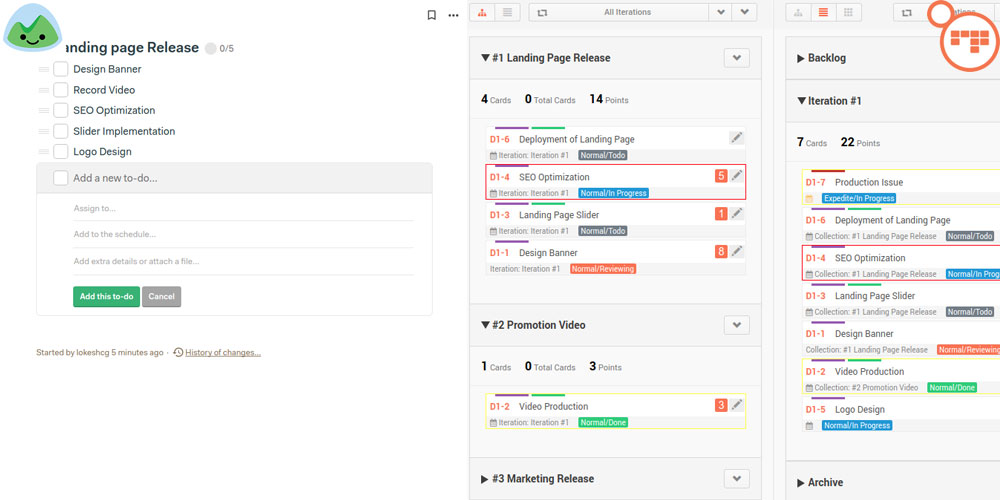The height and width of the screenshot is (500, 1000).
Task: Expand the Backlog section
Action: pyautogui.click(x=801, y=59)
